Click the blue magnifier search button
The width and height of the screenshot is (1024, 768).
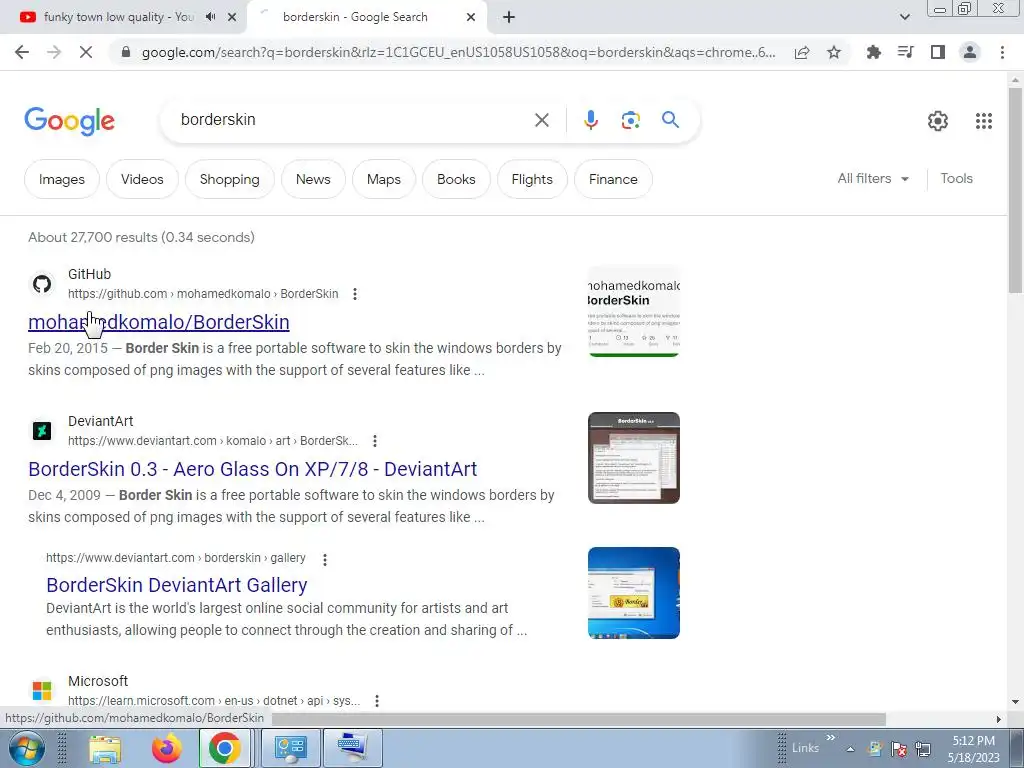coord(670,120)
